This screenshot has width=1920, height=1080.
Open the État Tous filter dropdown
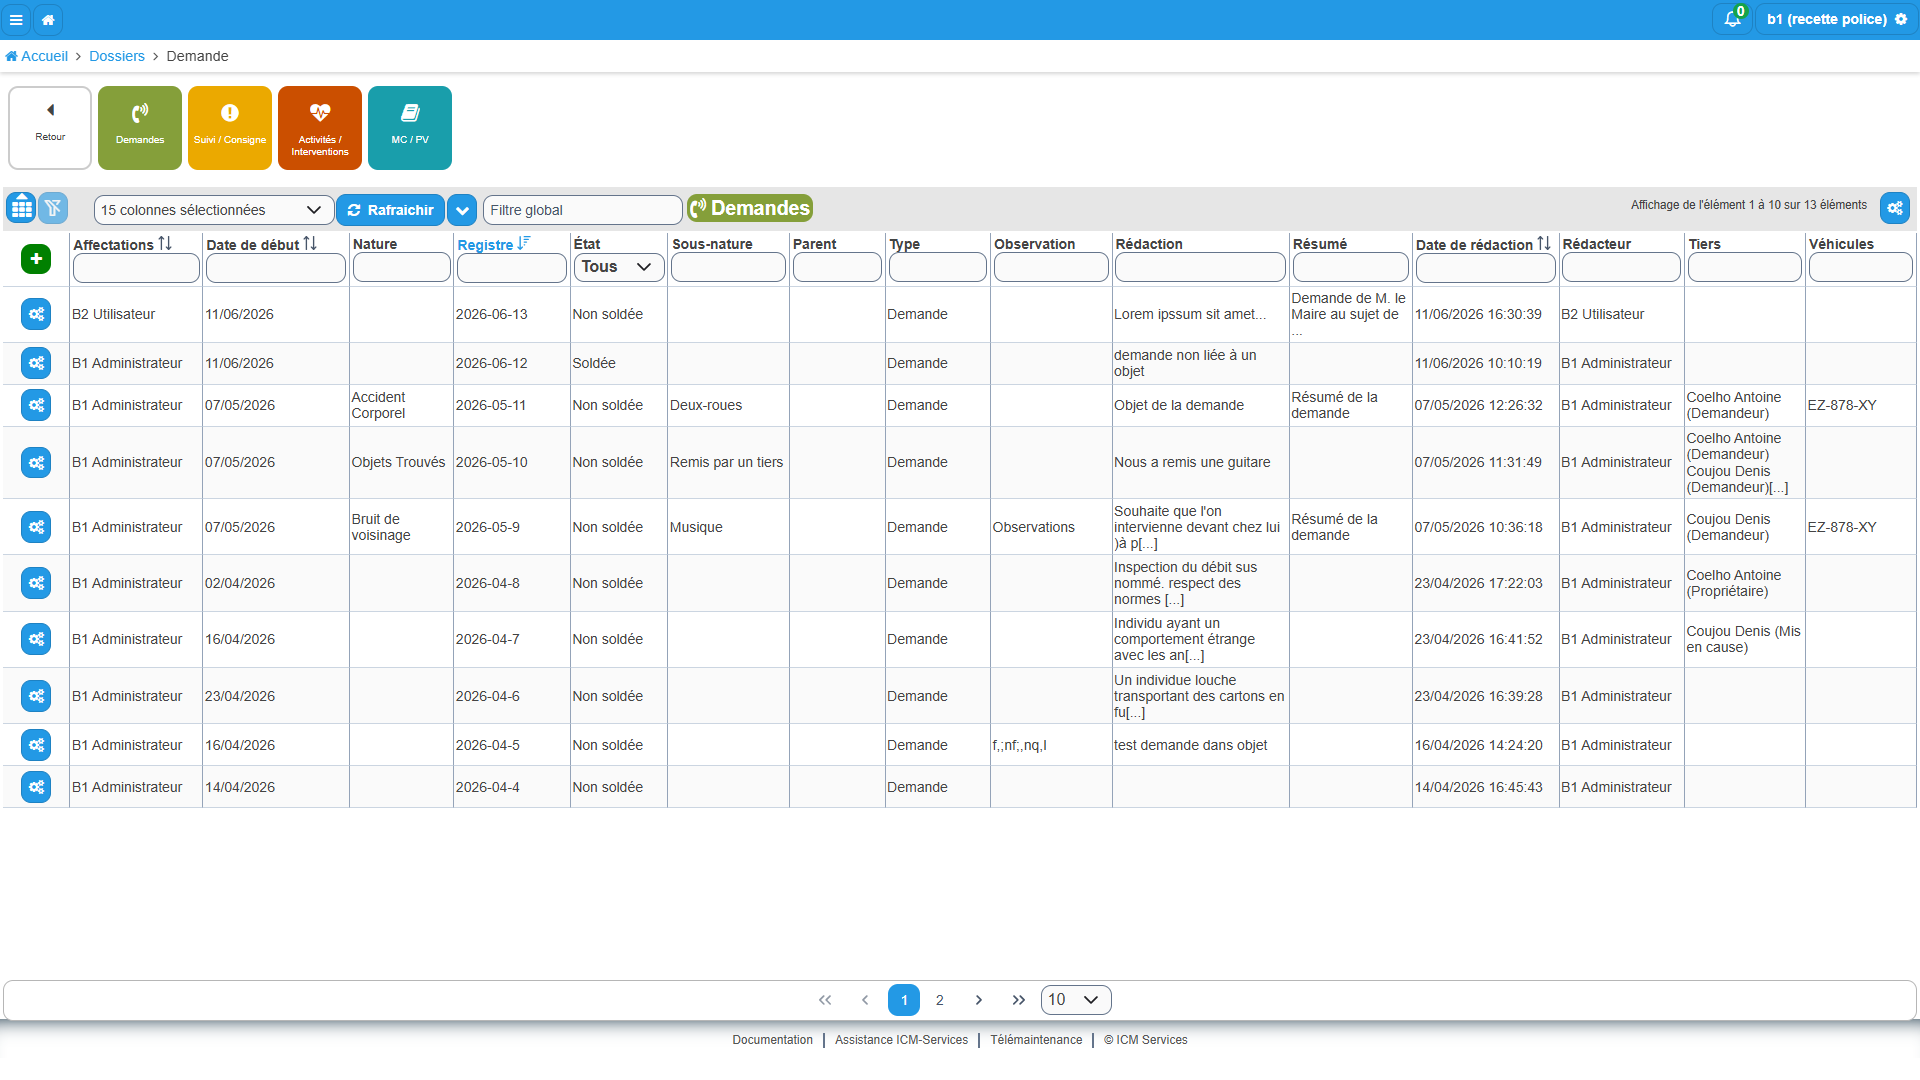[x=618, y=267]
